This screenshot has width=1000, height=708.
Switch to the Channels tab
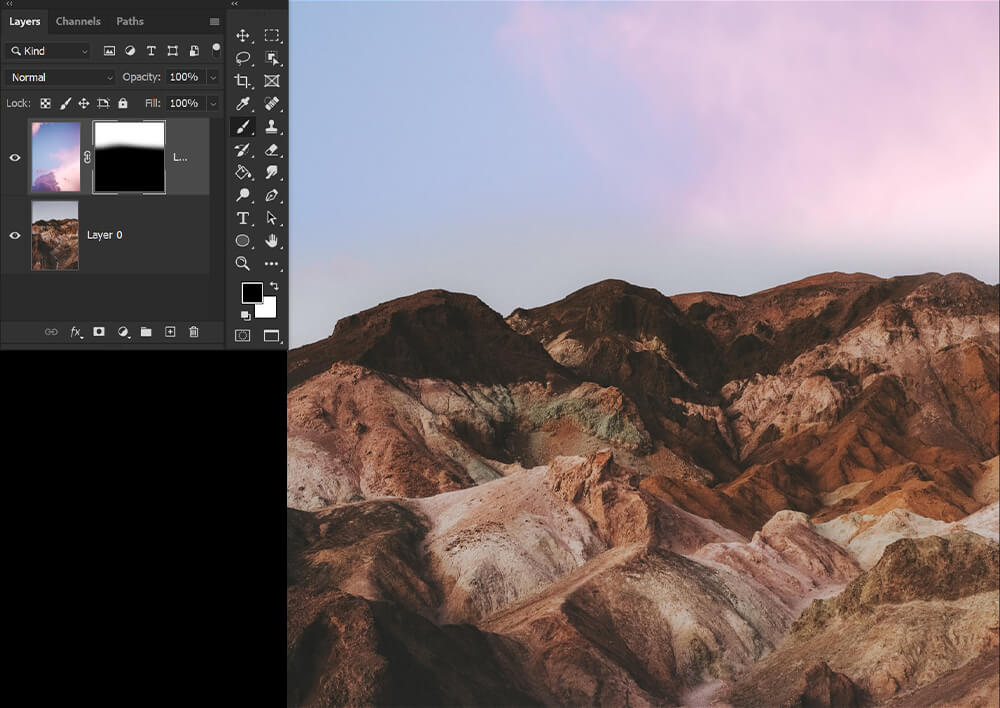click(78, 21)
